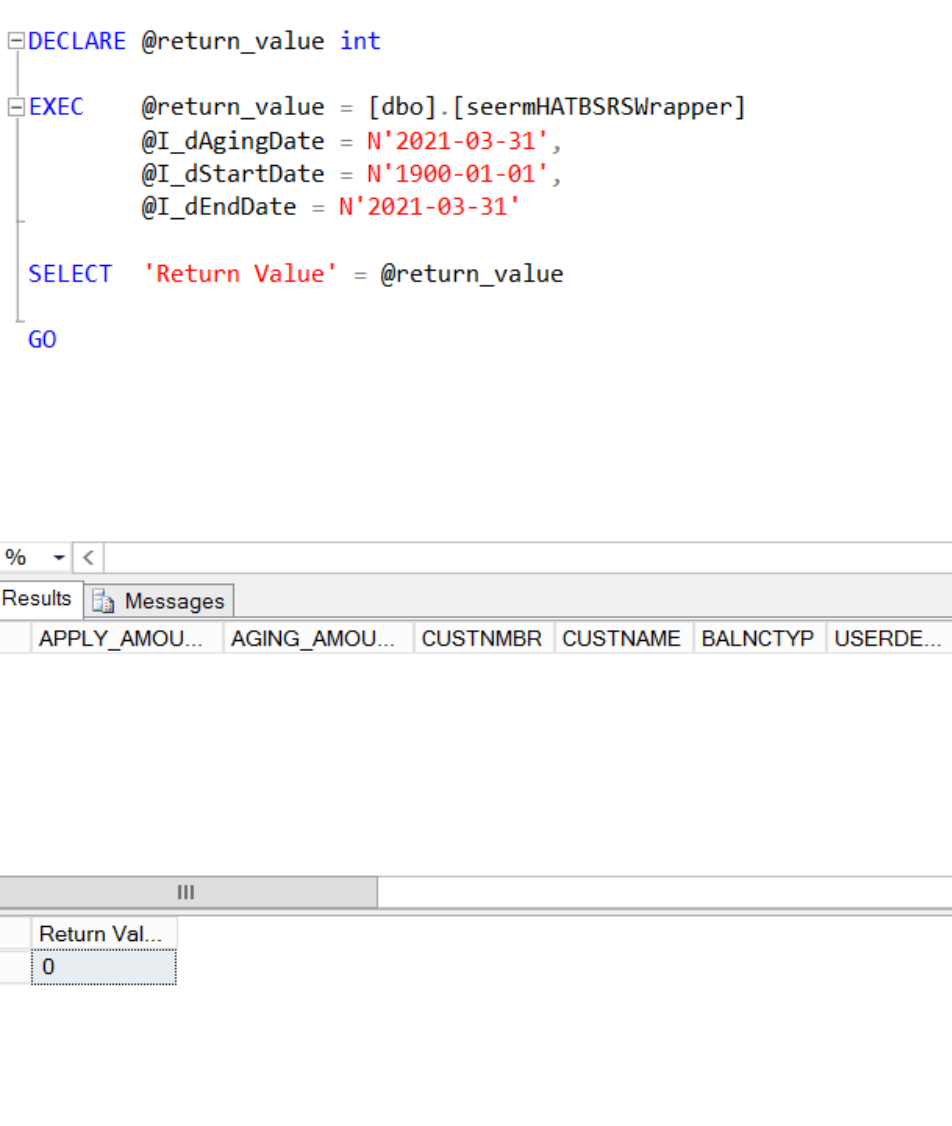Click the row selector beside value 0

(x=15, y=967)
